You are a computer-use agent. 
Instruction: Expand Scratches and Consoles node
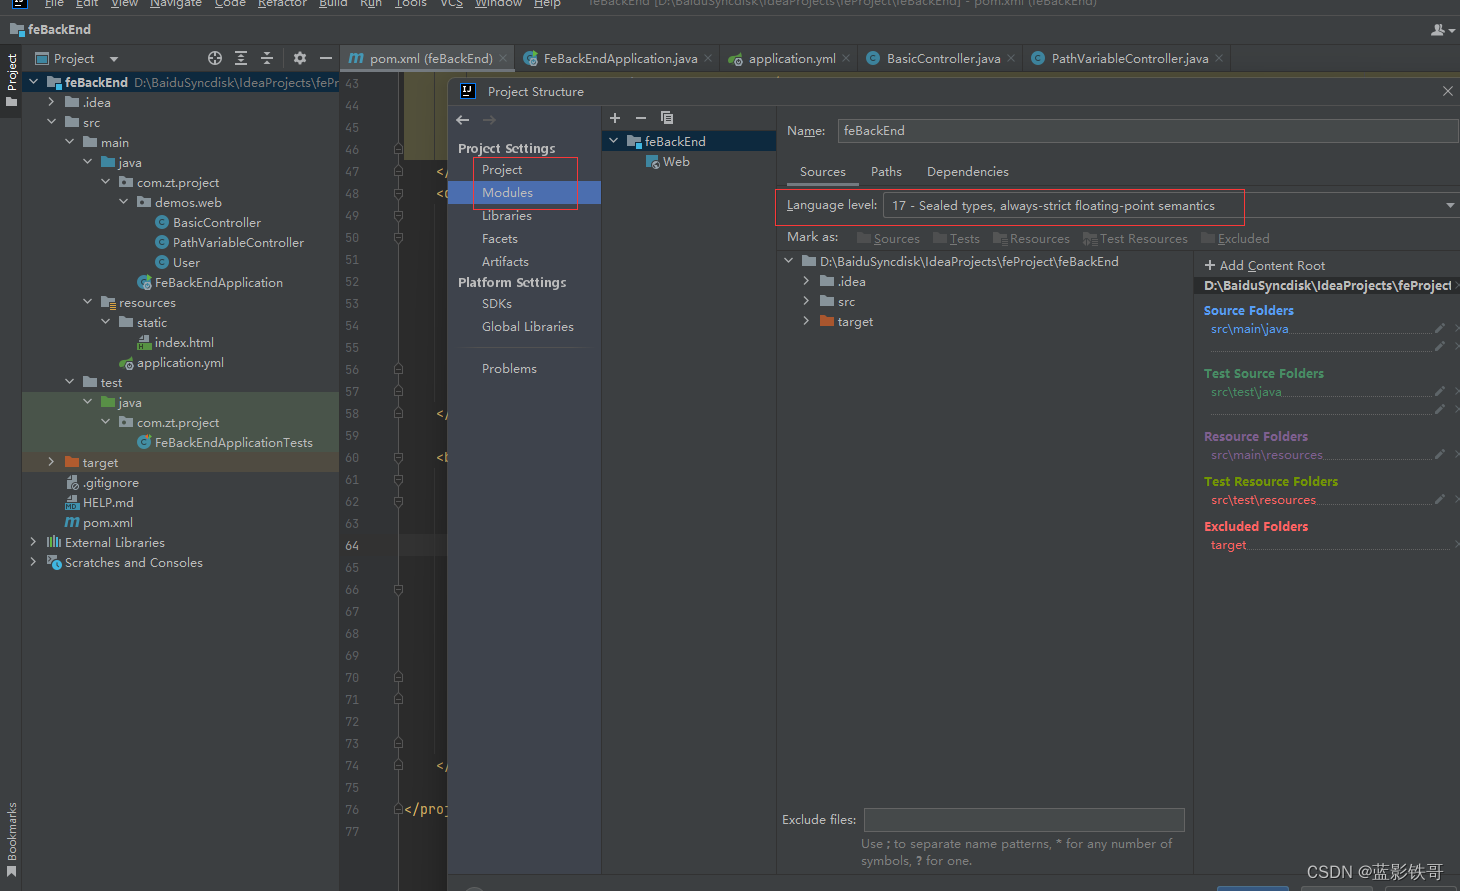pyautogui.click(x=34, y=562)
